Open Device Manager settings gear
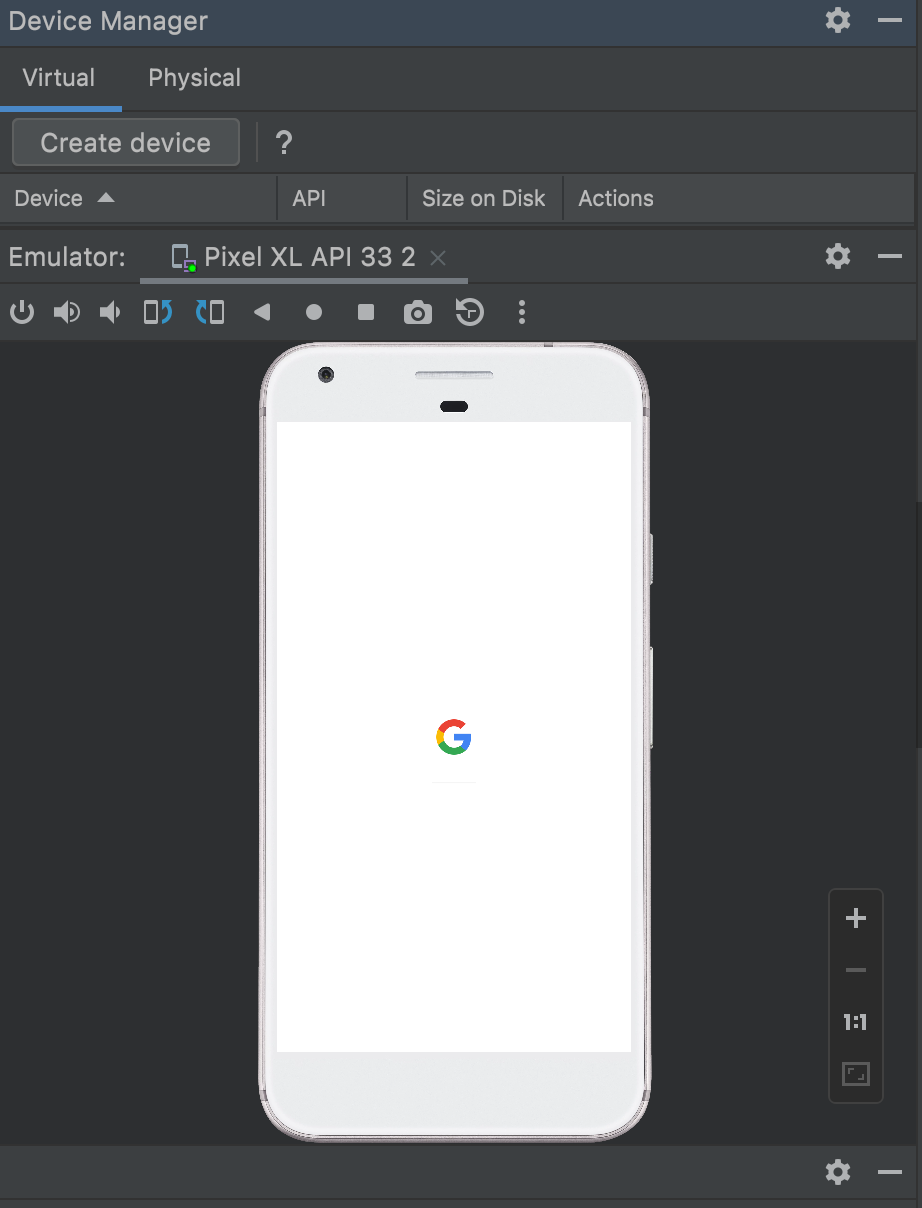 coord(838,20)
